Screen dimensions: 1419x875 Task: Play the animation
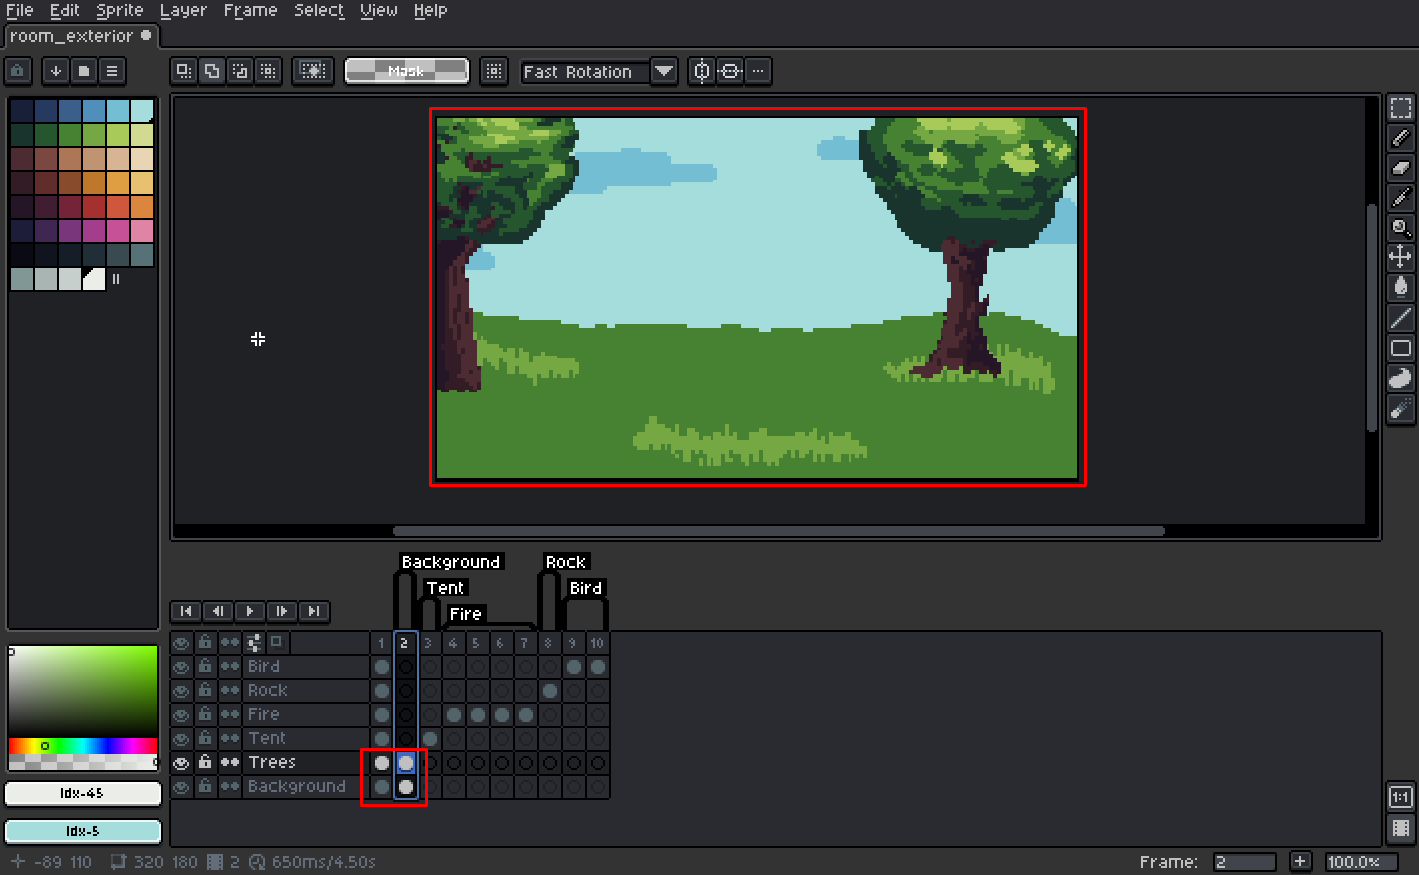pos(250,611)
